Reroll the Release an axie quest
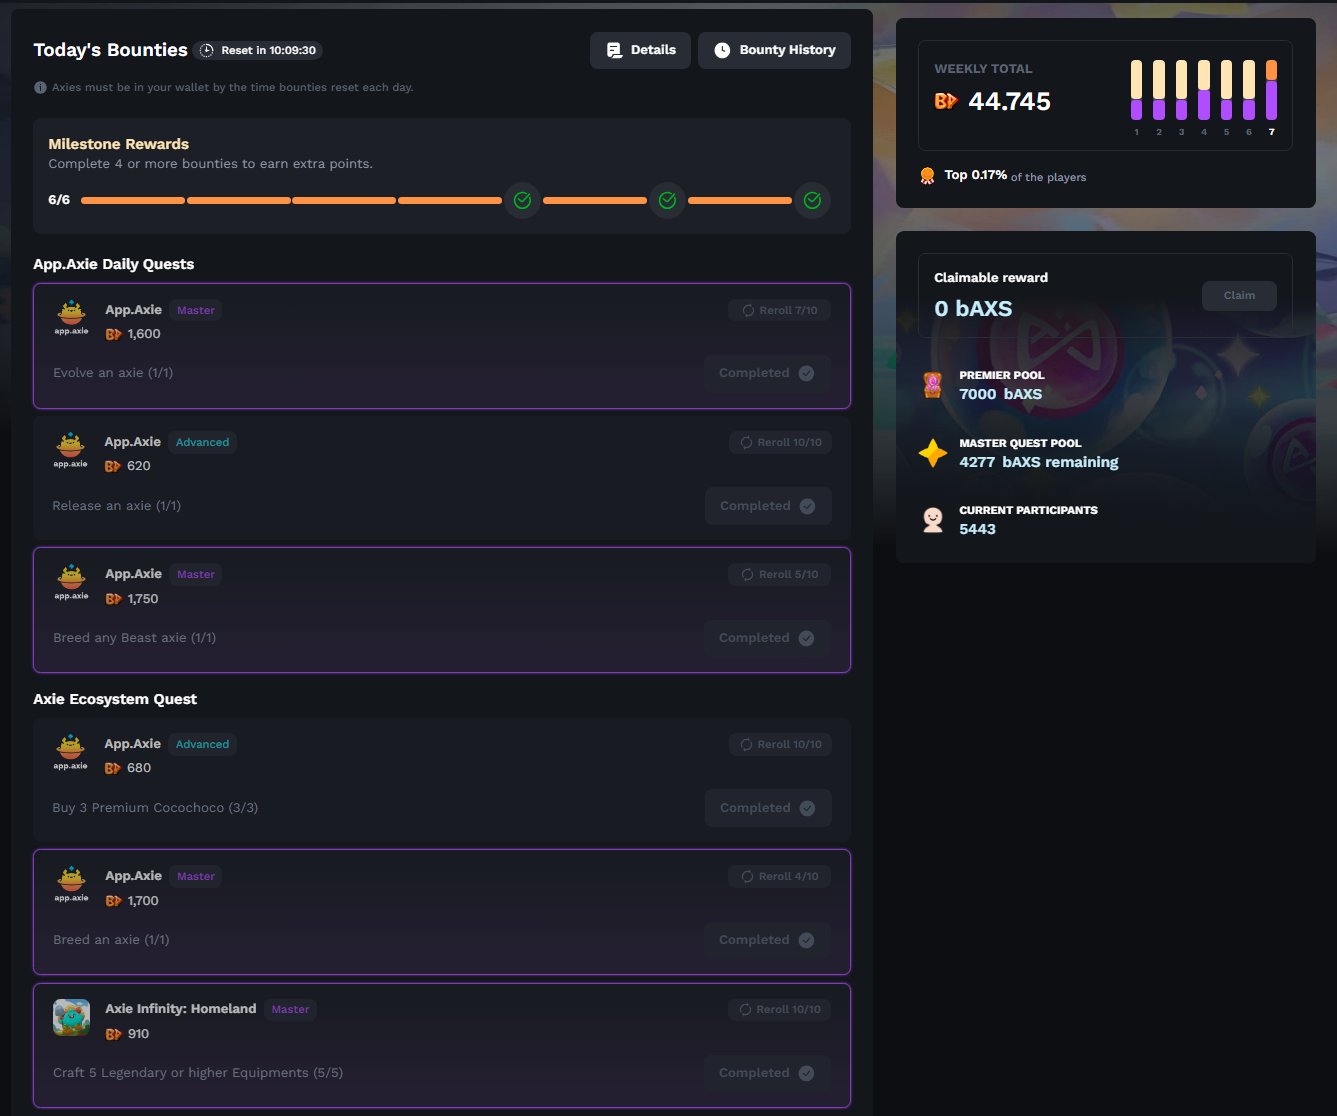 (x=780, y=442)
